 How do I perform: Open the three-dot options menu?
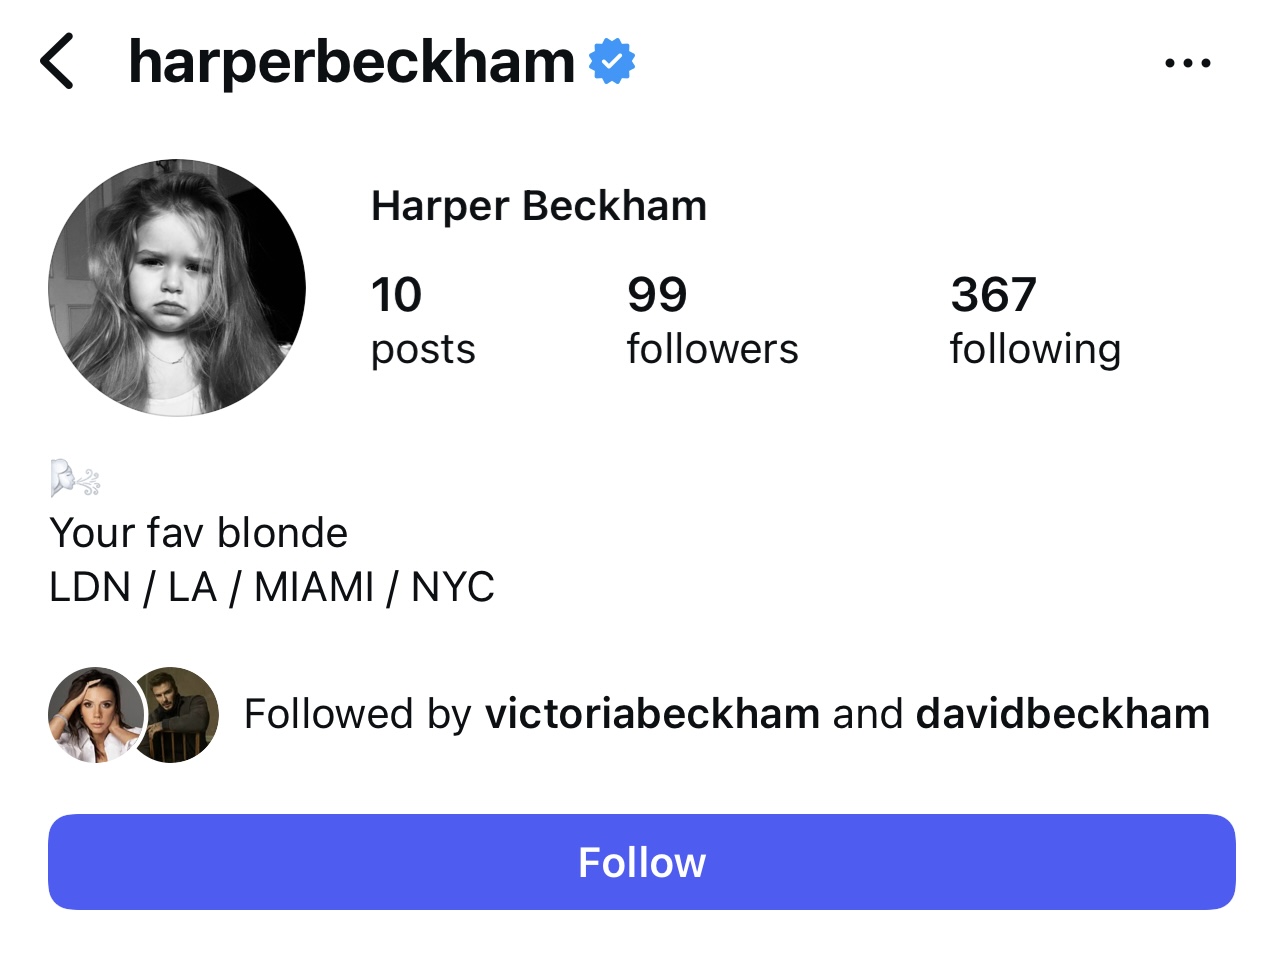[x=1188, y=63]
